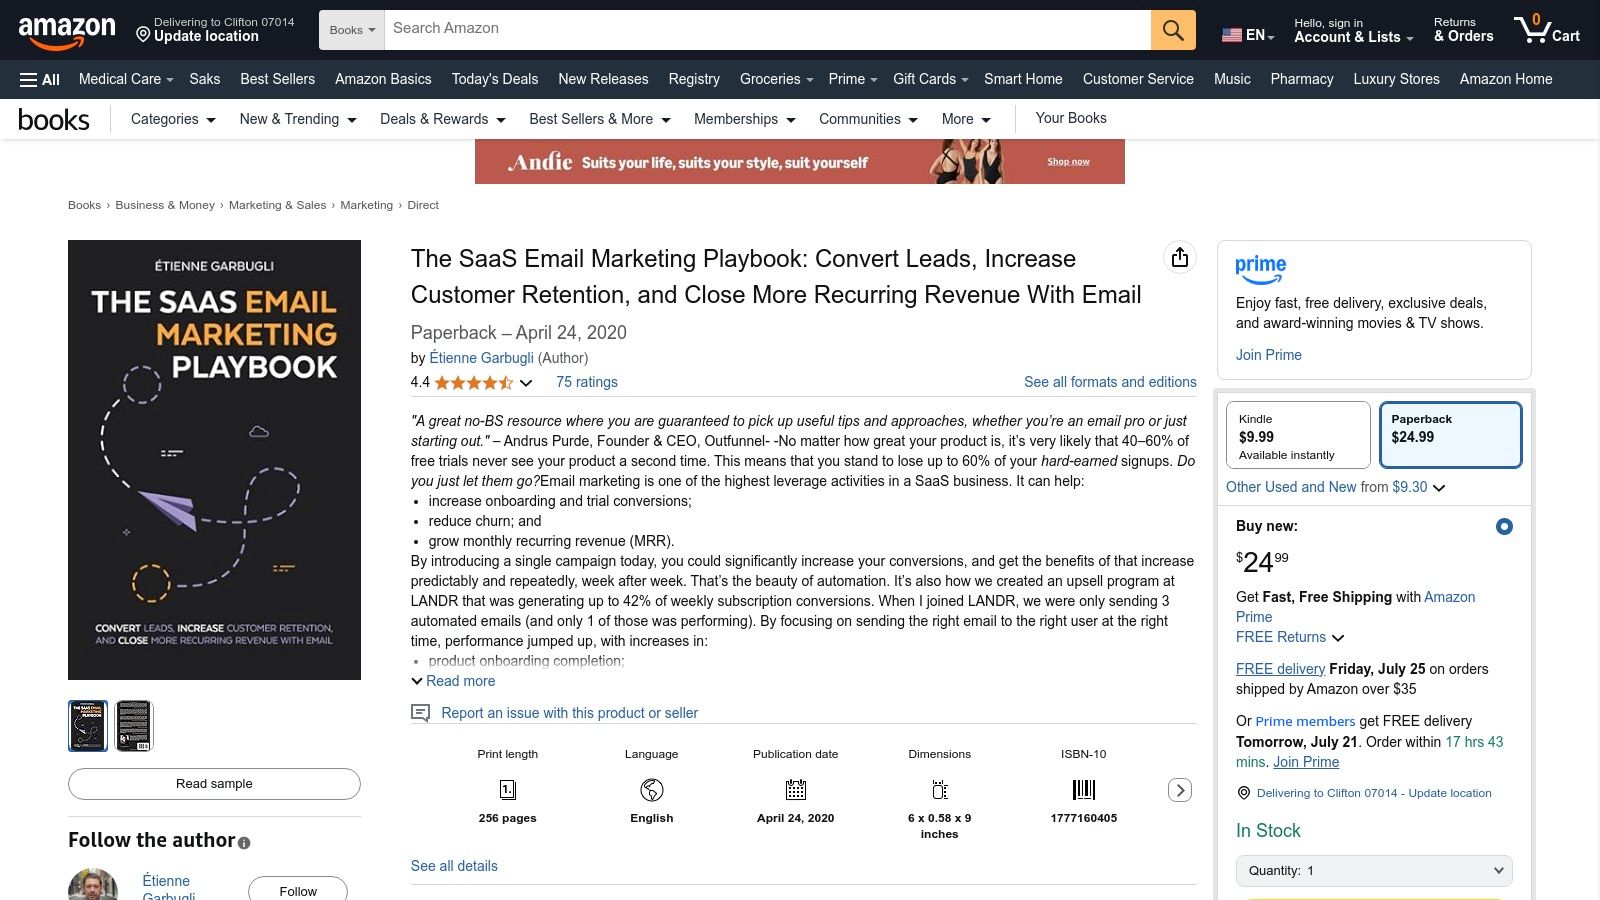Open the More dropdown in the books bar
The height and width of the screenshot is (900, 1600).
coord(966,119)
